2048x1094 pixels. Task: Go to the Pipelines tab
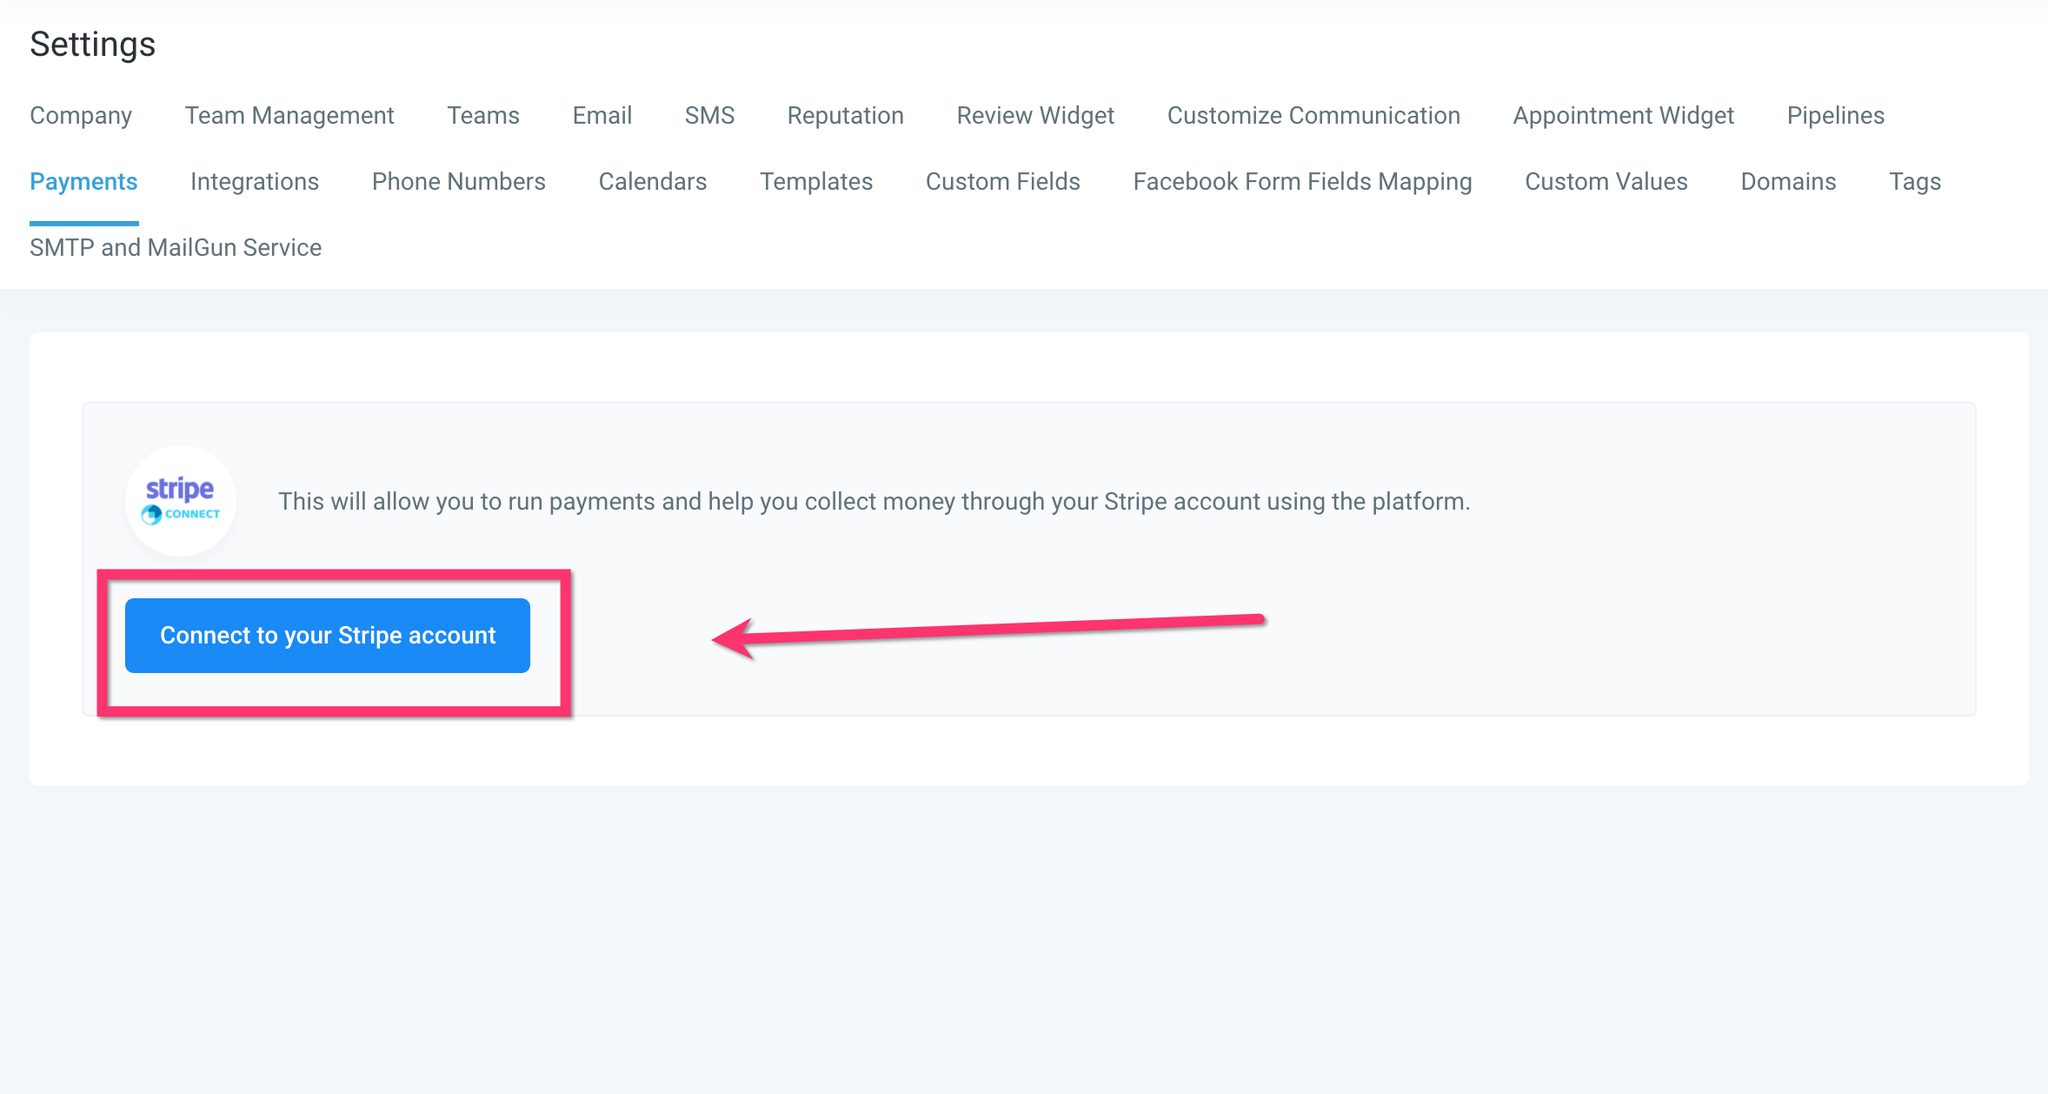(1835, 116)
